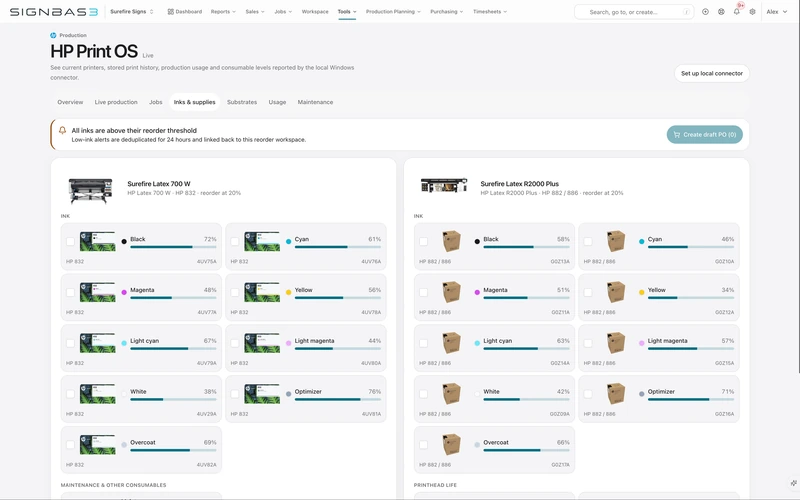Check the 700 W White ink checkbox
The image size is (800, 500).
pyautogui.click(x=70, y=394)
